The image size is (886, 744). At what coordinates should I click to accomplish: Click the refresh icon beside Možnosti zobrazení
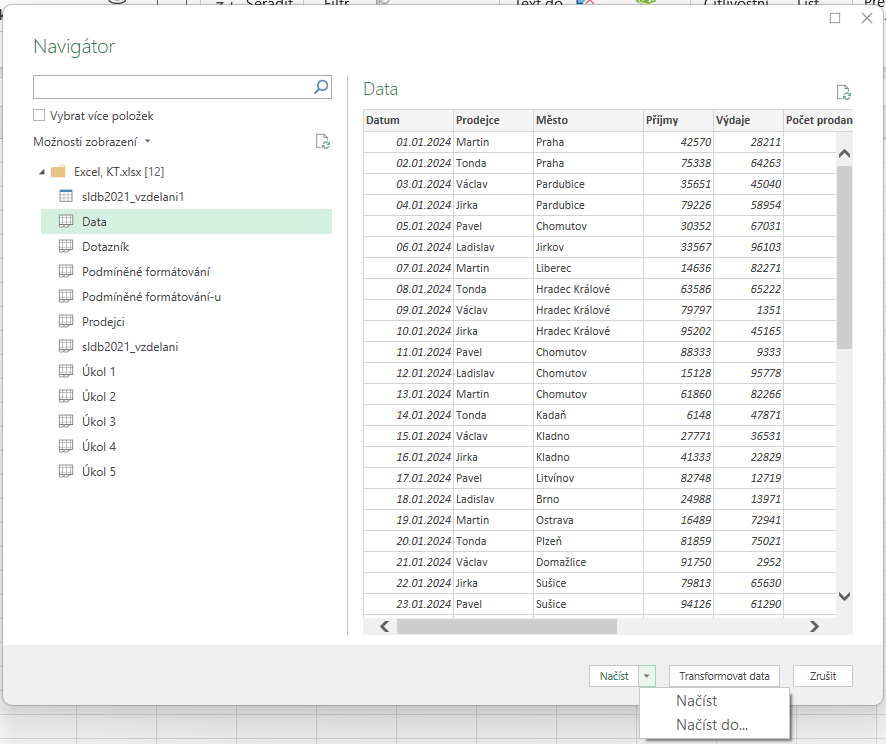point(322,142)
